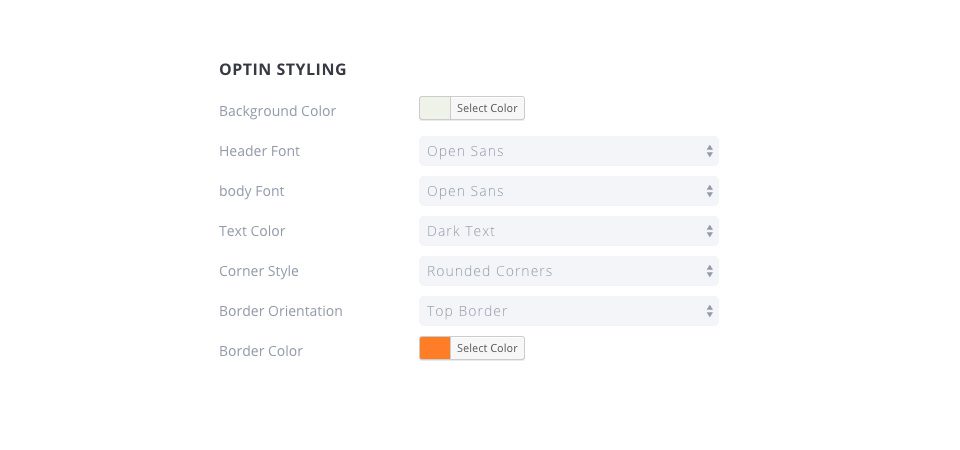Click the Background Color label

pos(277,111)
